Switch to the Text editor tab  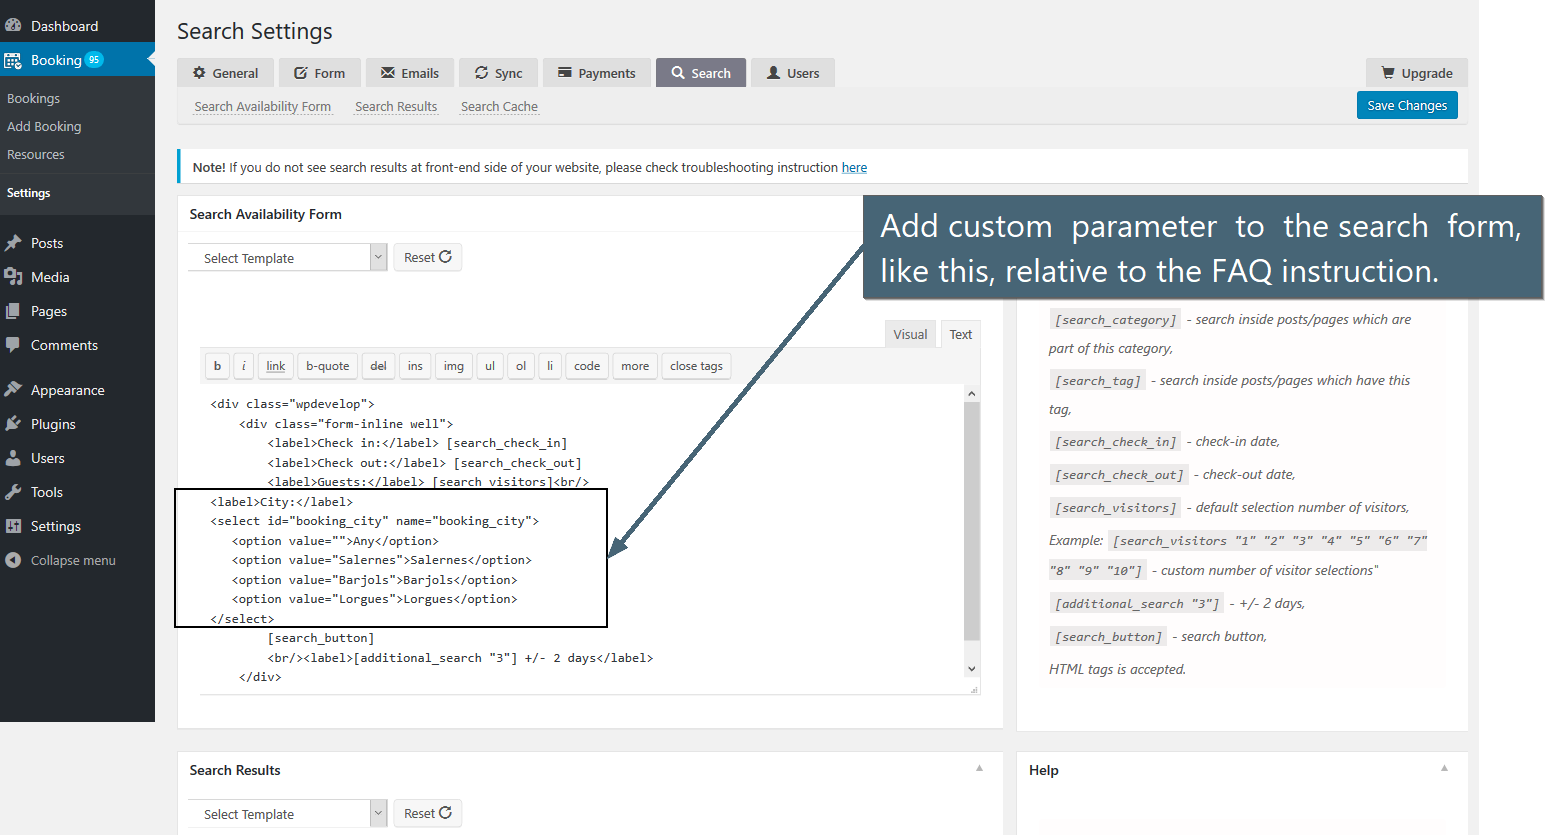961,334
